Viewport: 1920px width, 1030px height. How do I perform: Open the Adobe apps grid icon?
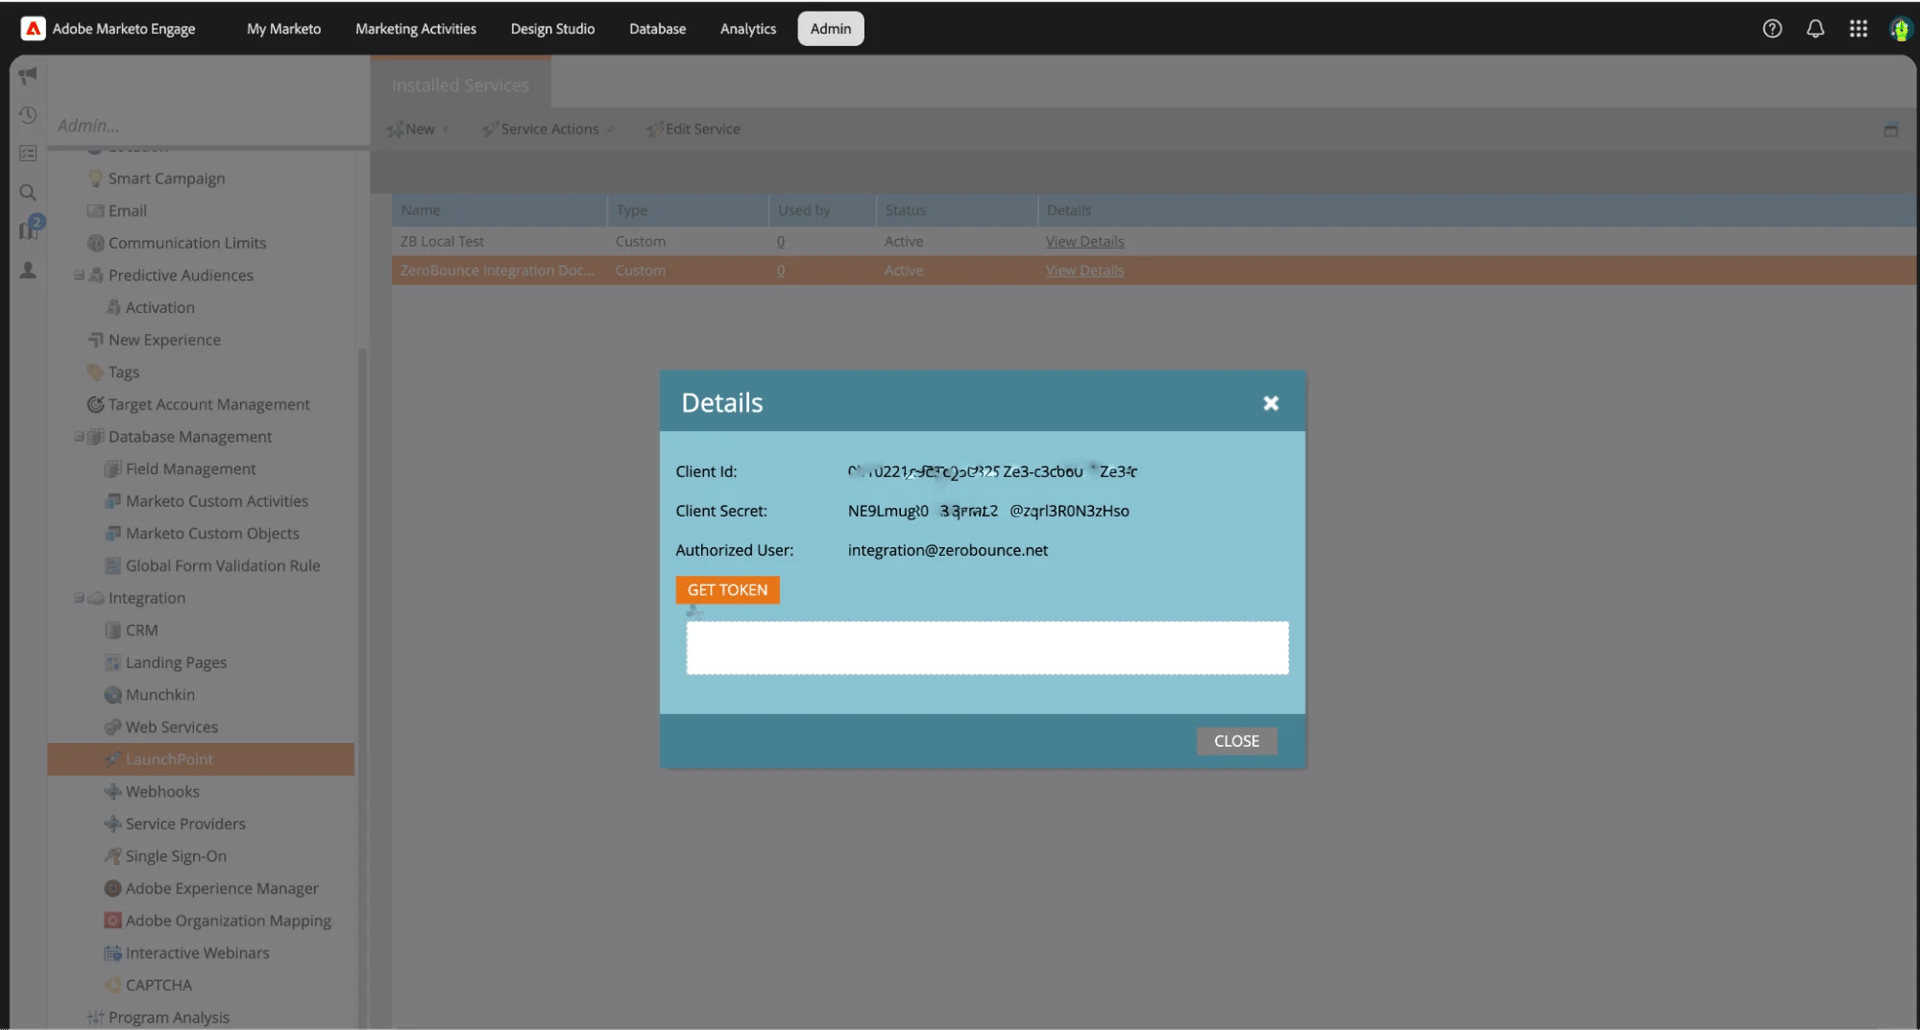click(1858, 29)
